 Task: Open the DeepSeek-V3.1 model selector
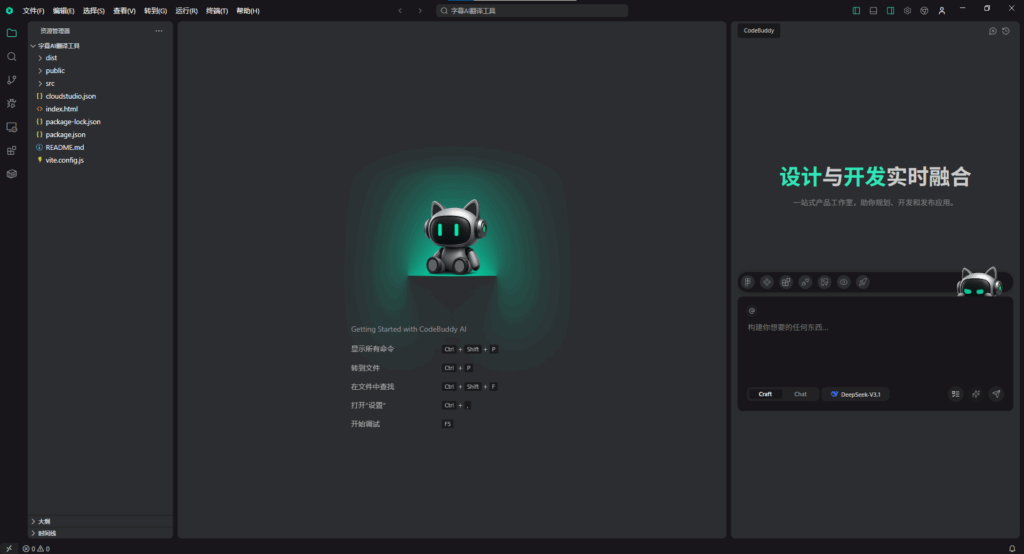point(855,394)
